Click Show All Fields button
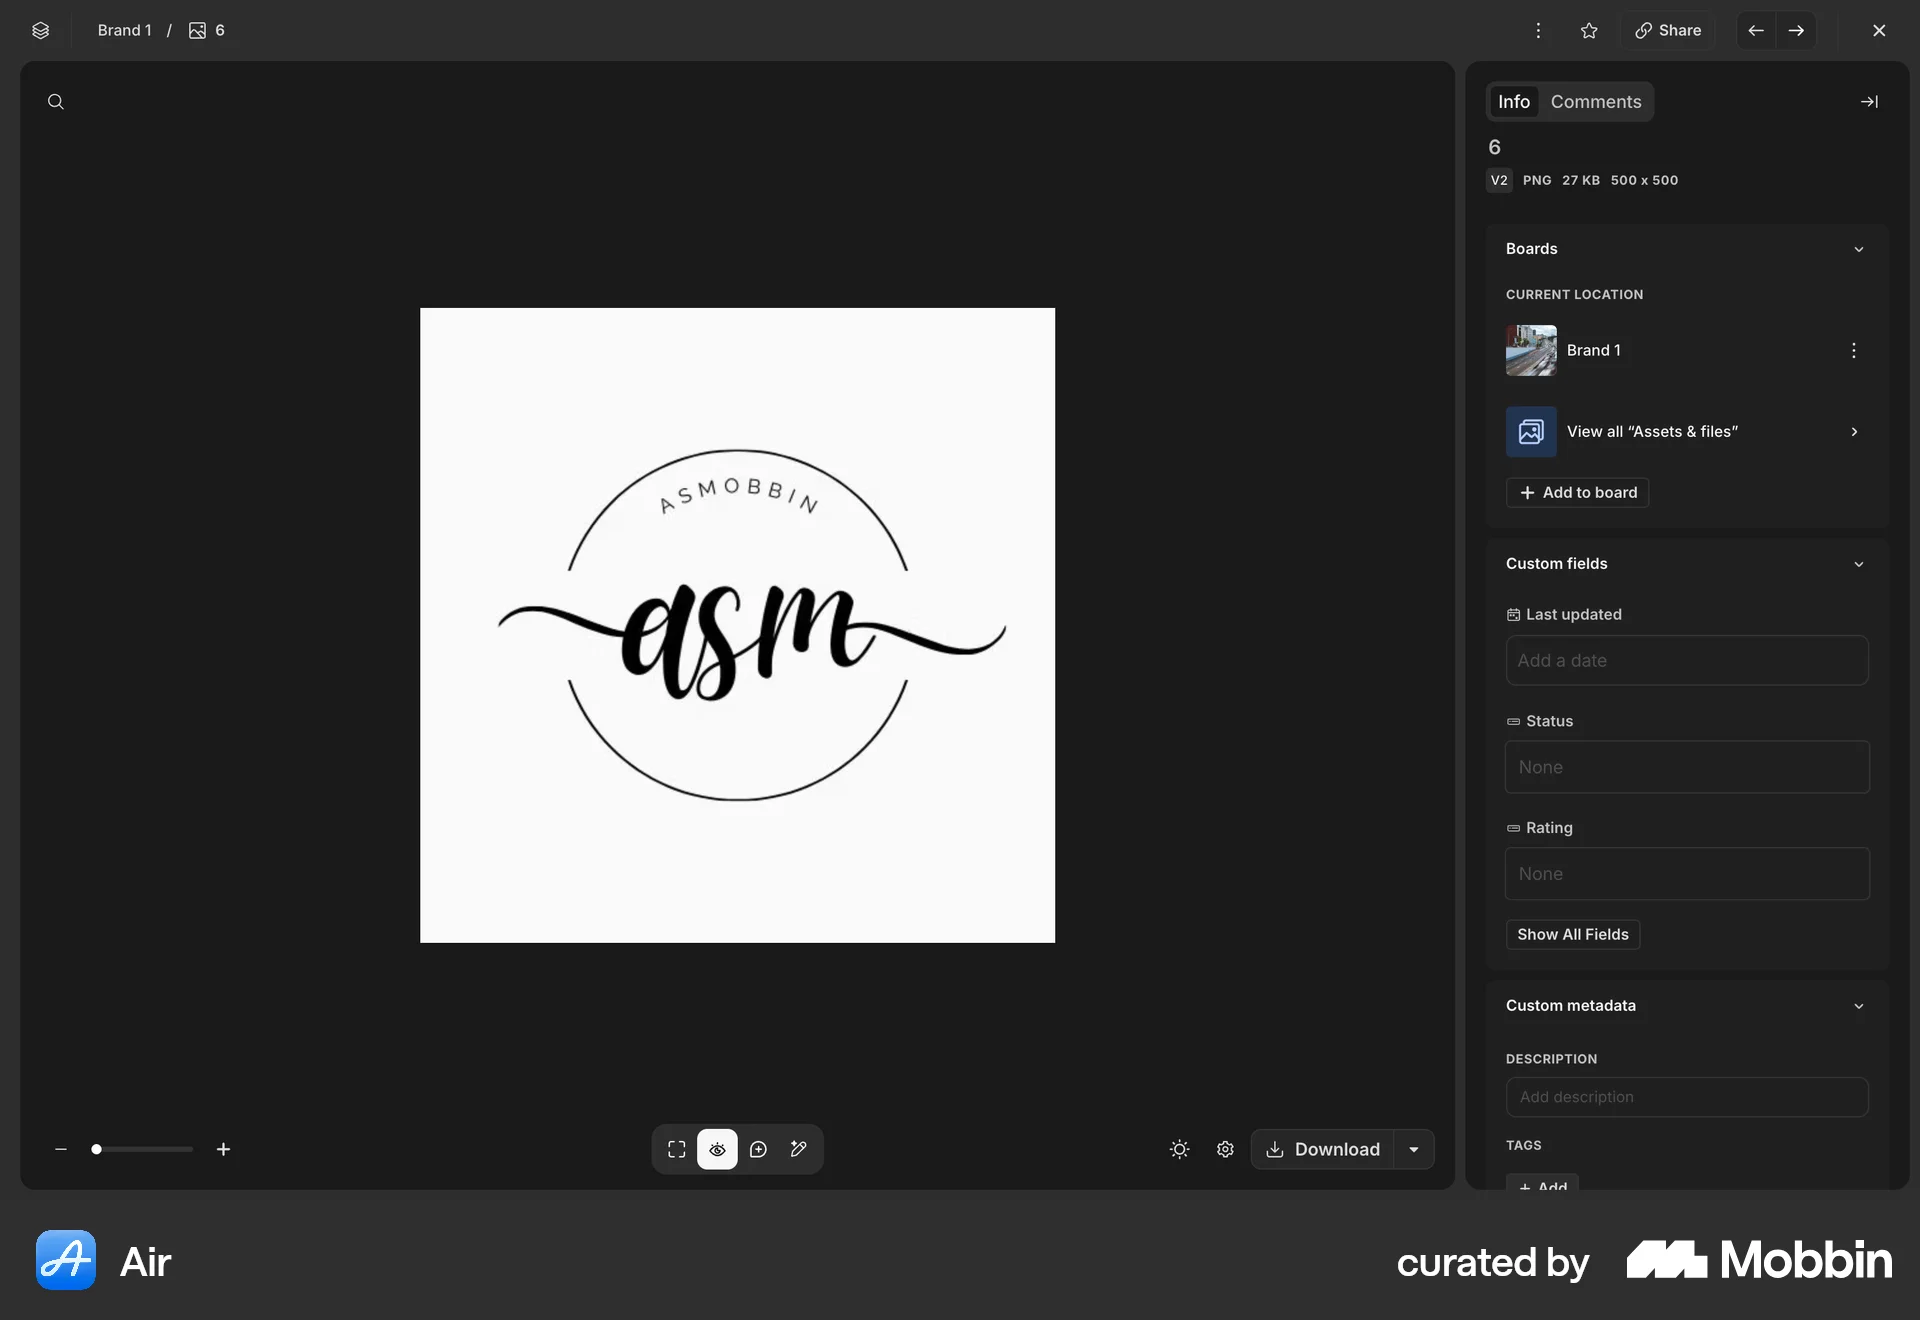 pos(1573,934)
